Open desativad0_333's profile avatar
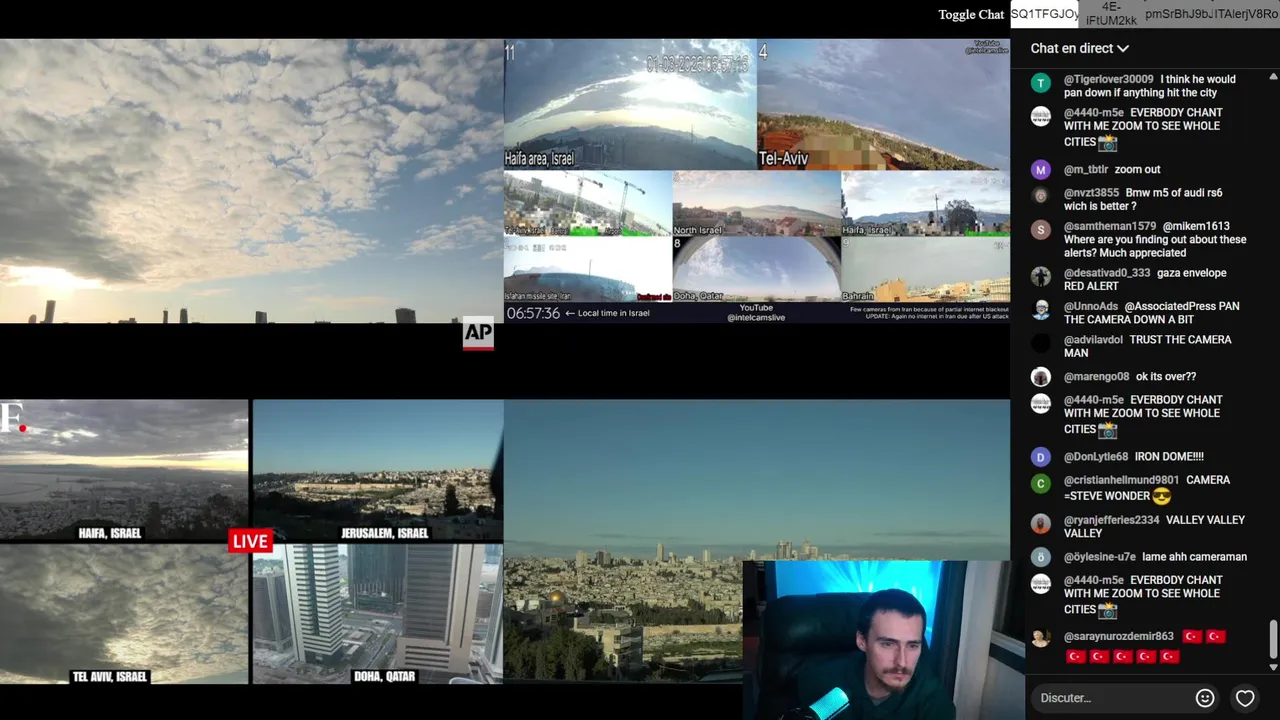Viewport: 1280px width, 720px height. tap(1041, 276)
